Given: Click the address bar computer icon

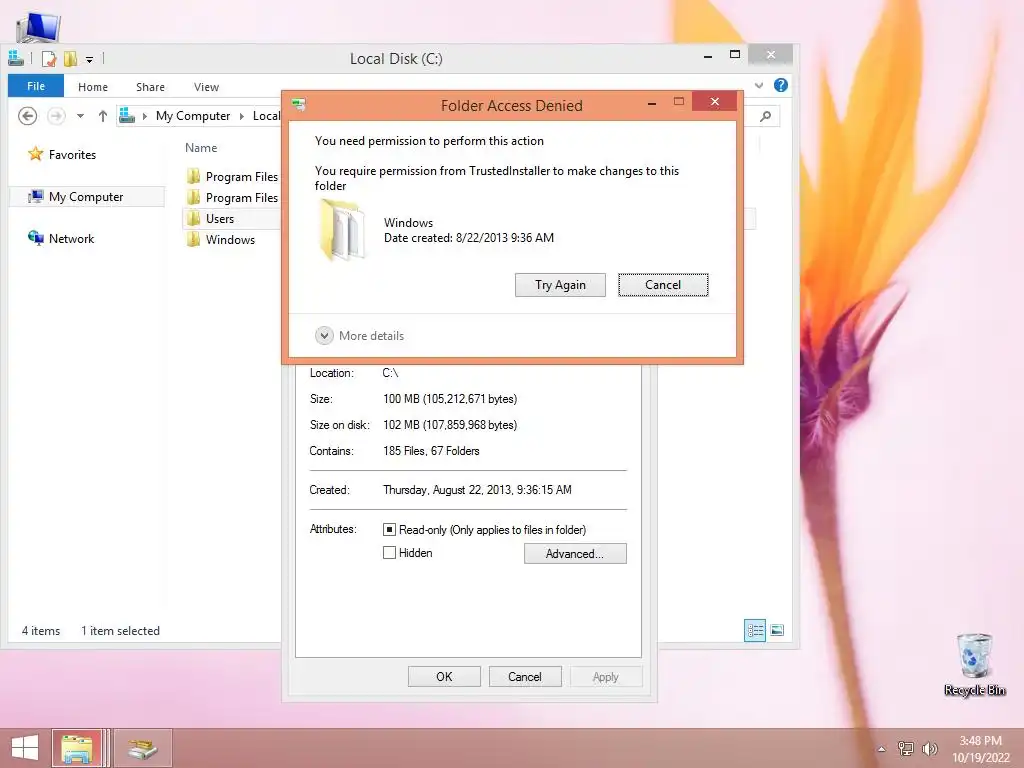Looking at the screenshot, I should (127, 116).
